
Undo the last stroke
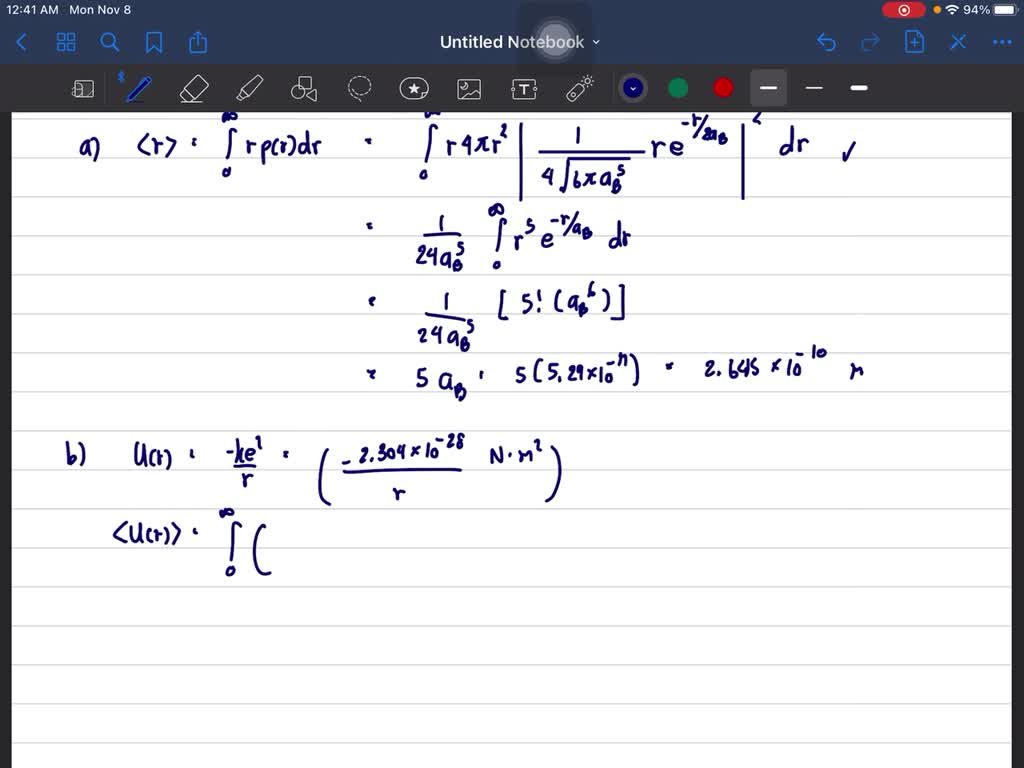pyautogui.click(x=826, y=42)
